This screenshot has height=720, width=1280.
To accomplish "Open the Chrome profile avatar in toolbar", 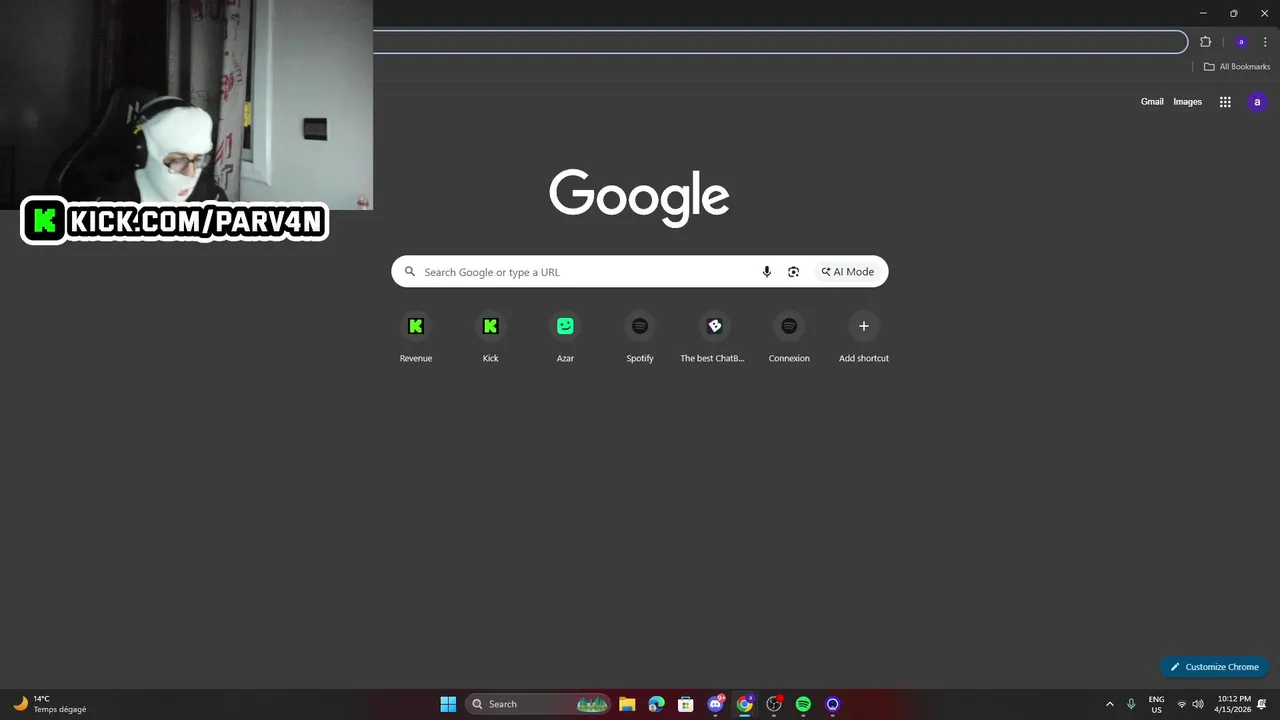I will [1241, 42].
